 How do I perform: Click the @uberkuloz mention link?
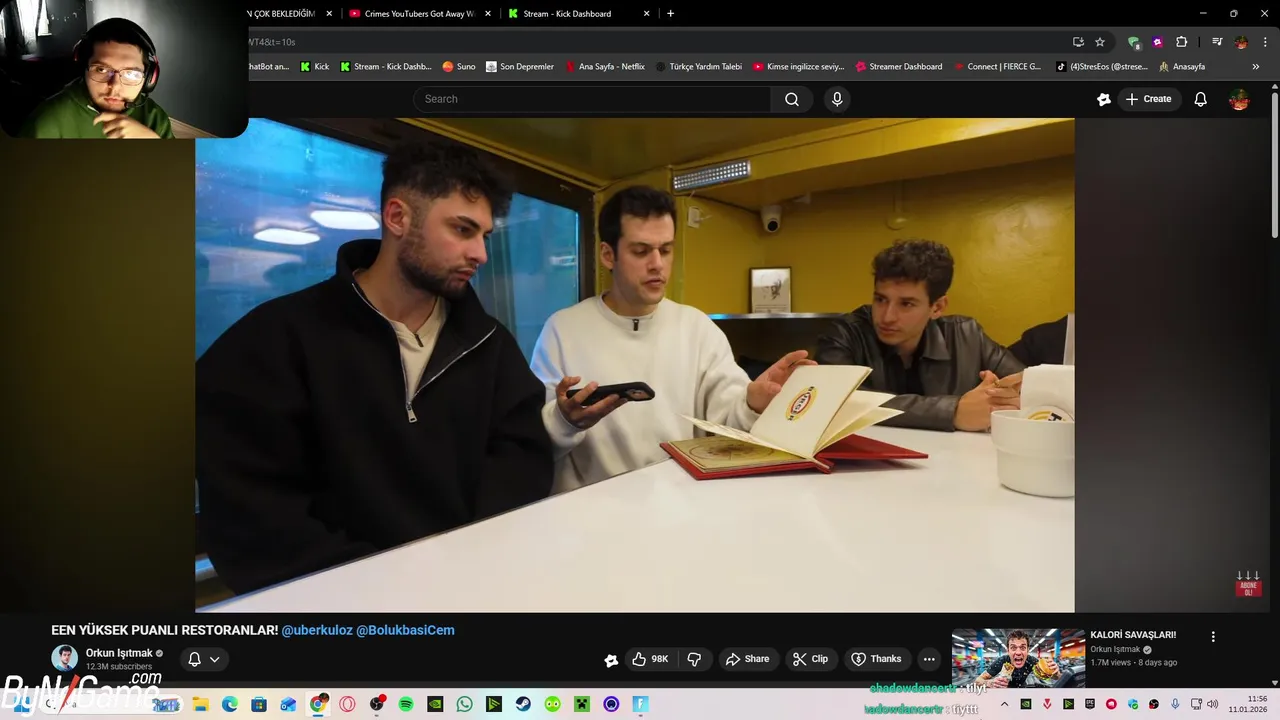coord(317,630)
